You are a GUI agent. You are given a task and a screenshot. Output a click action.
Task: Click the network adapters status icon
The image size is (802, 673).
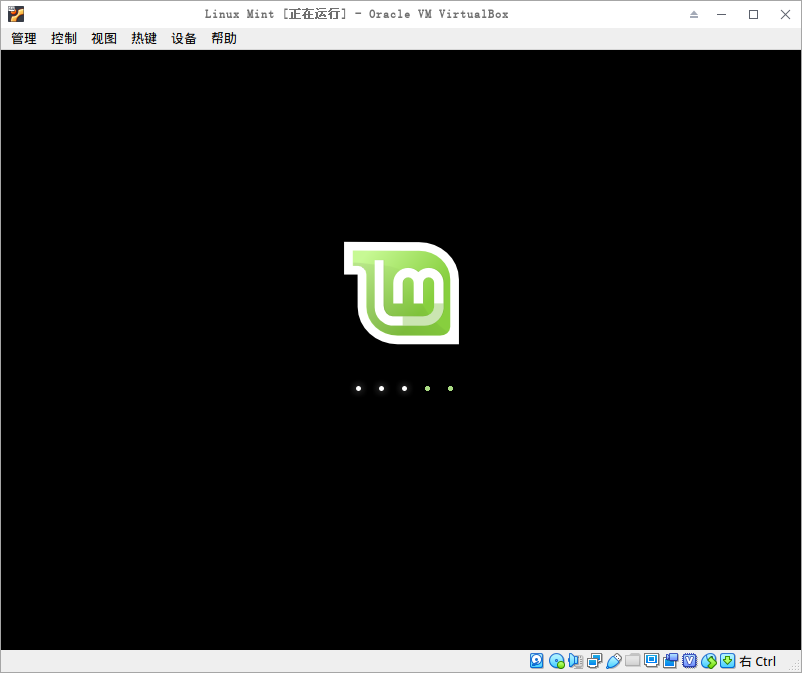[x=594, y=661]
